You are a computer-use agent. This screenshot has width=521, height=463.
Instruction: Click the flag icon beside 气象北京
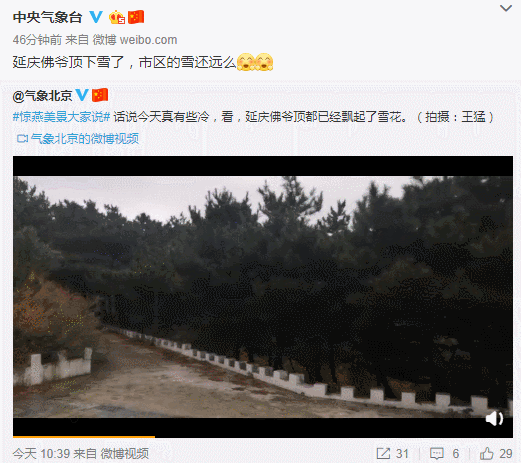point(100,95)
